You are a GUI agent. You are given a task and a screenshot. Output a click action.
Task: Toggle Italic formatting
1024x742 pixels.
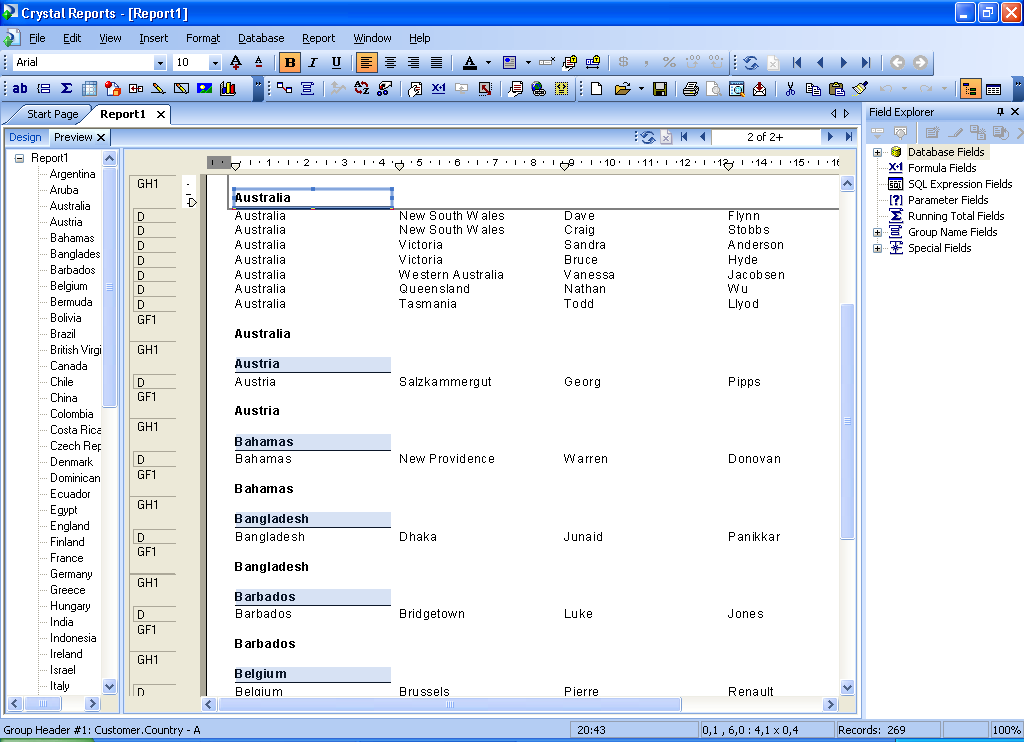coord(313,63)
